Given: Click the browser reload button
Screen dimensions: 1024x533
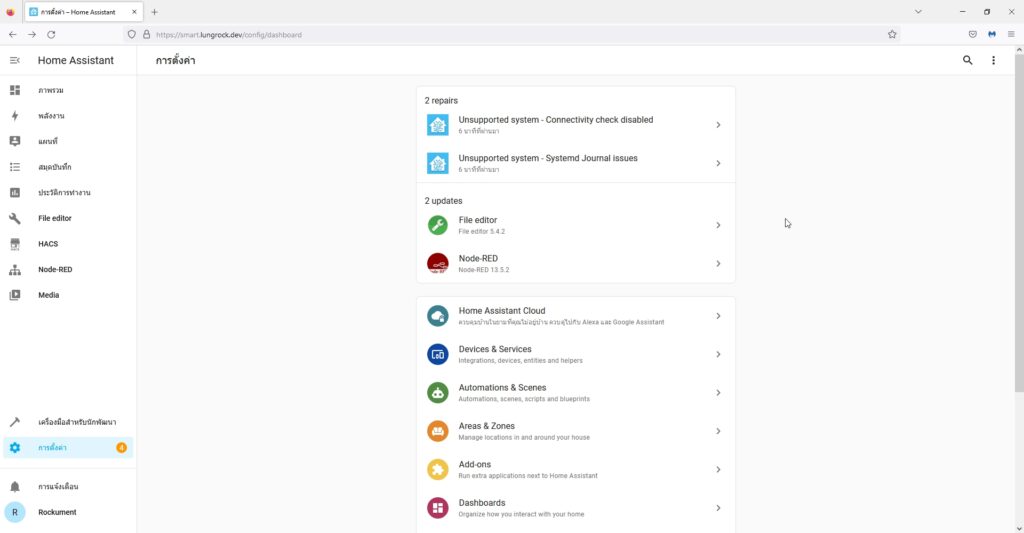Looking at the screenshot, I should click(x=51, y=35).
